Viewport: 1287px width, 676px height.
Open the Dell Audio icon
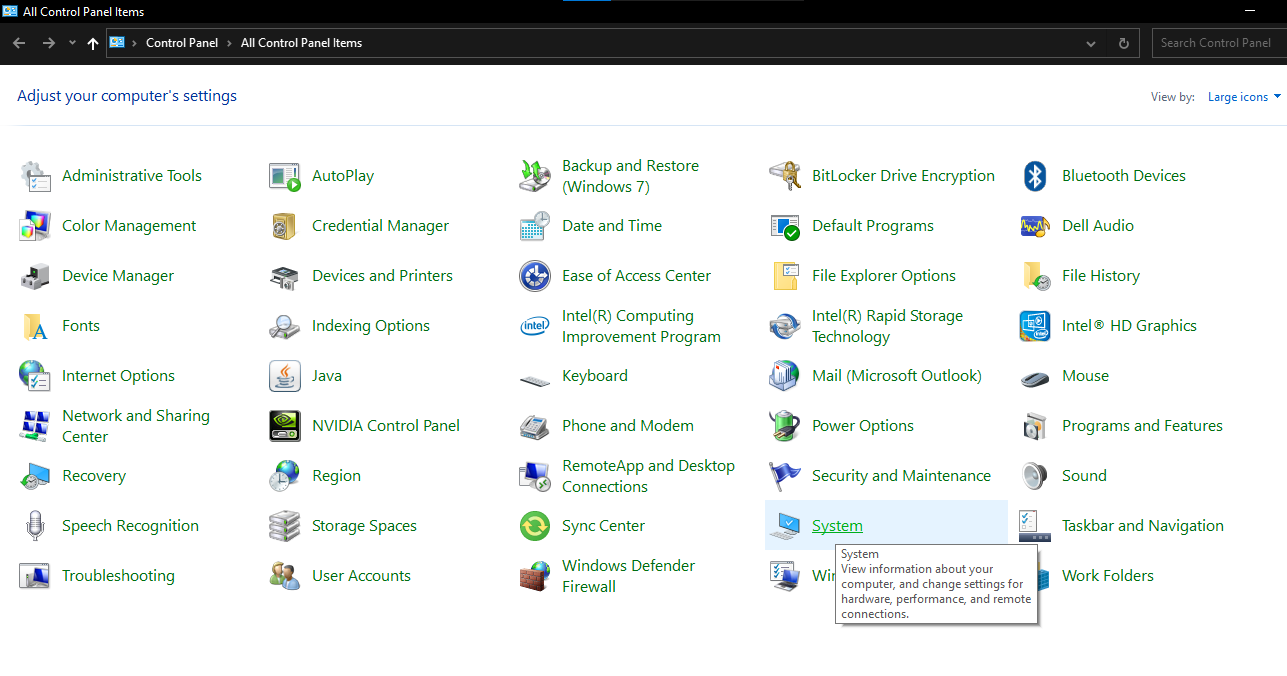(x=1035, y=226)
